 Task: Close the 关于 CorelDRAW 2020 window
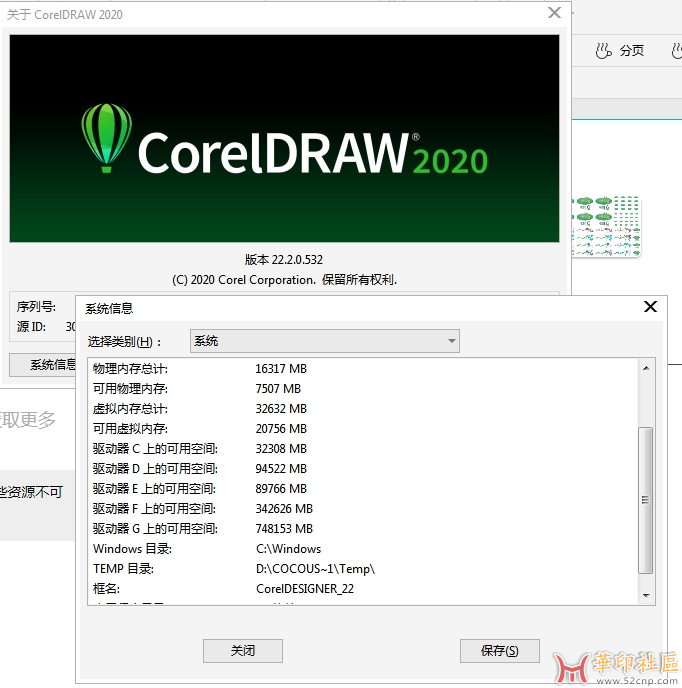click(554, 13)
